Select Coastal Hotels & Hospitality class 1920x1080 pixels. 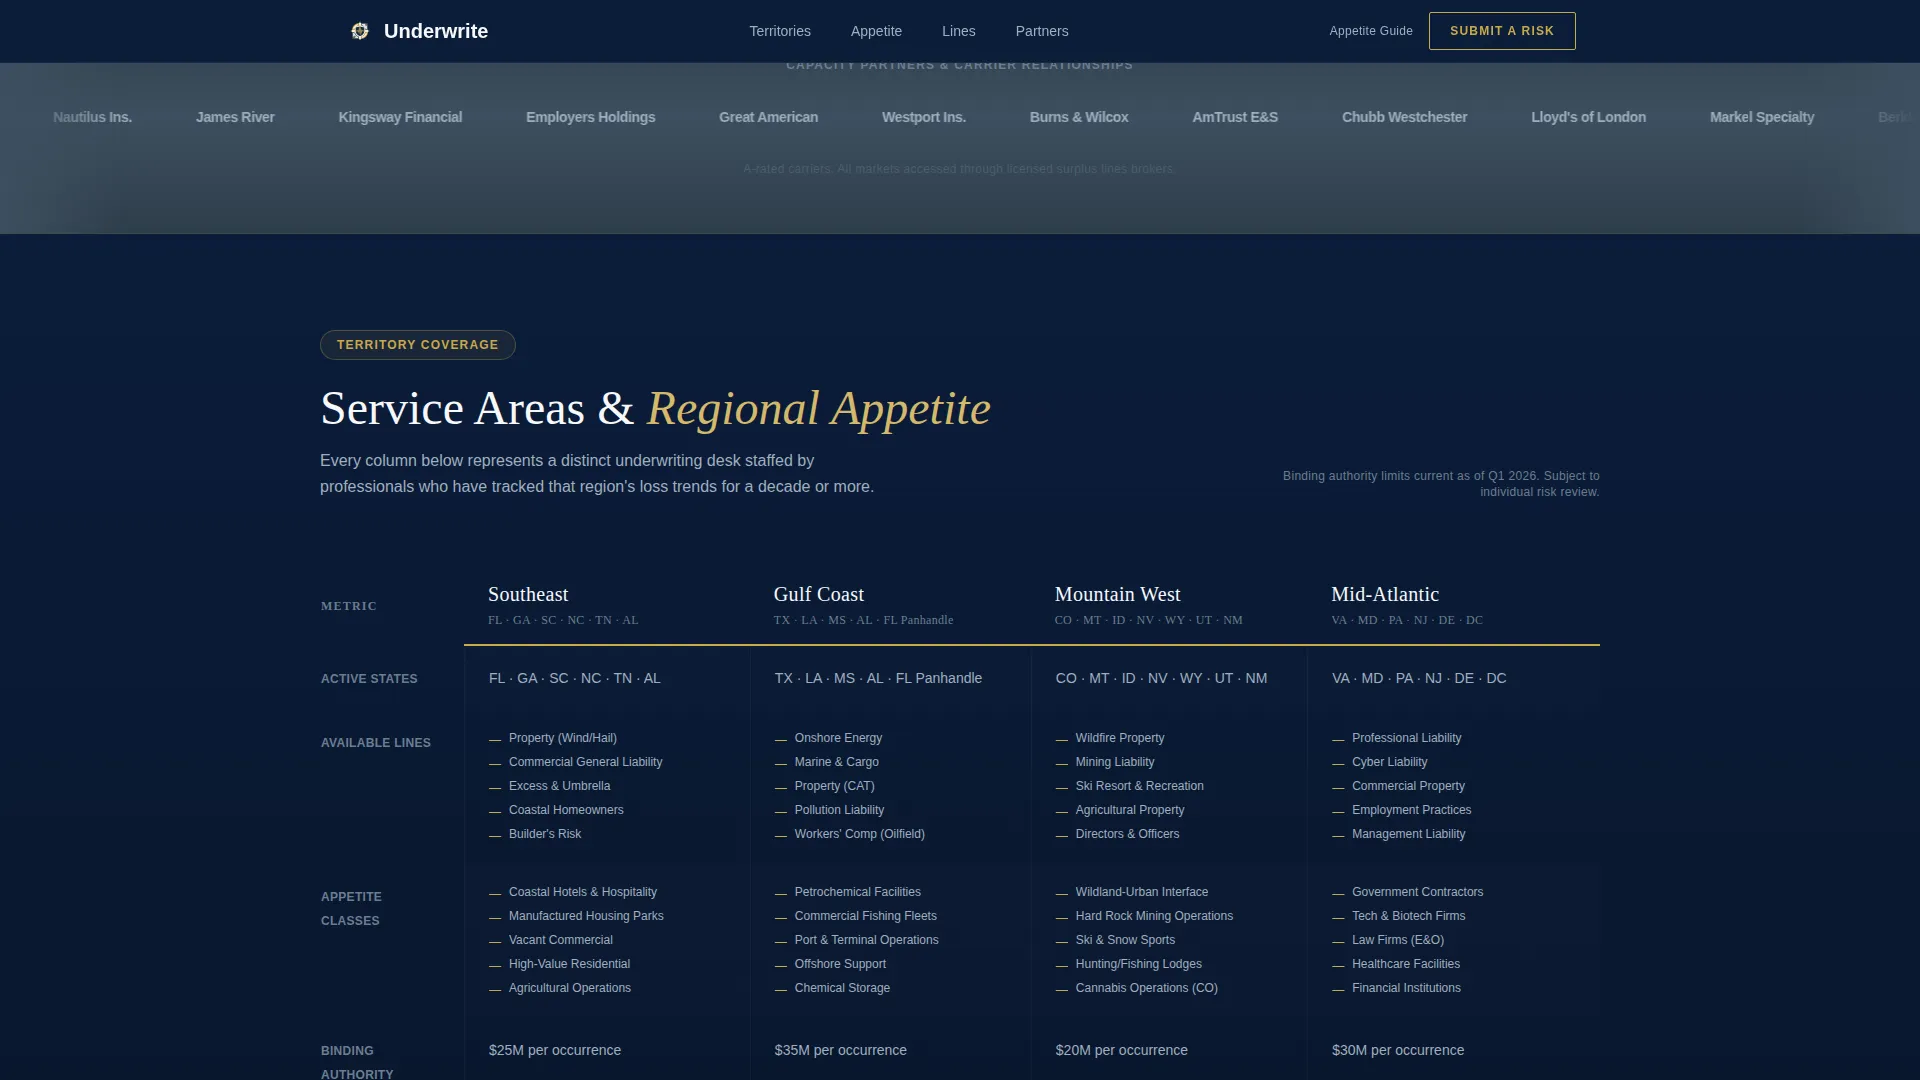(583, 892)
